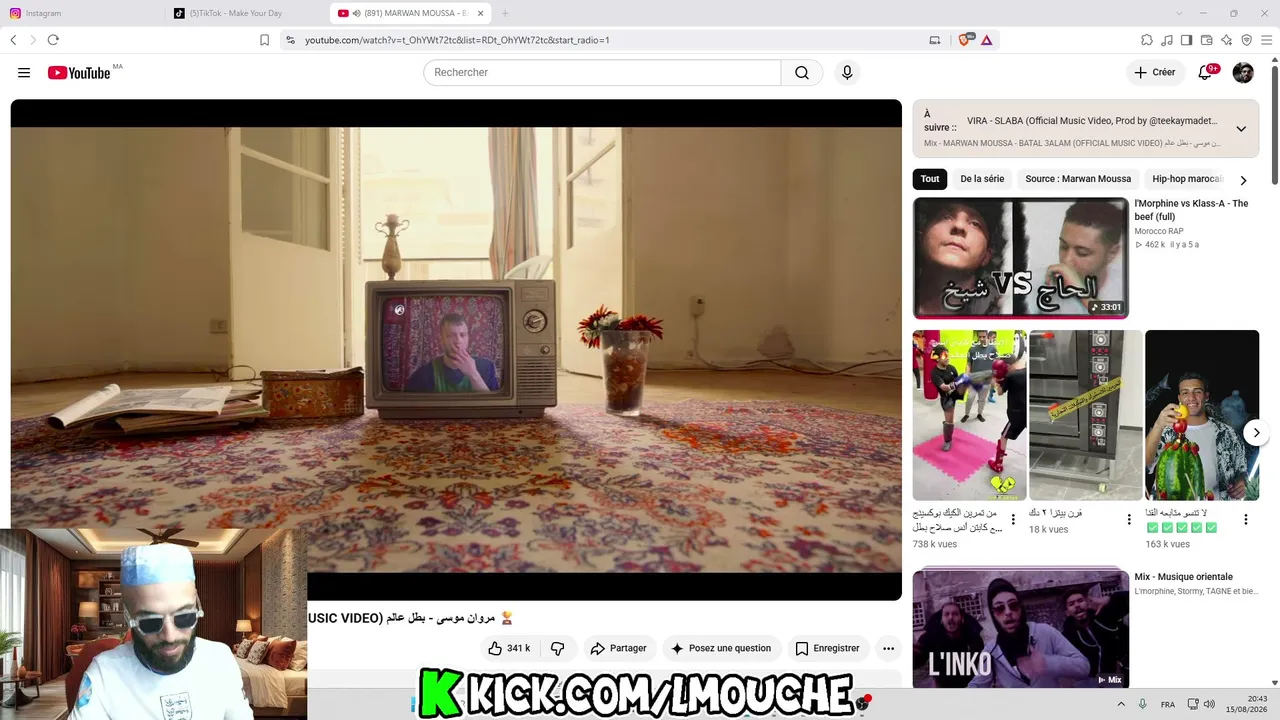Click the 'Rechercher' search field
The image size is (1280, 720).
pyautogui.click(x=602, y=73)
